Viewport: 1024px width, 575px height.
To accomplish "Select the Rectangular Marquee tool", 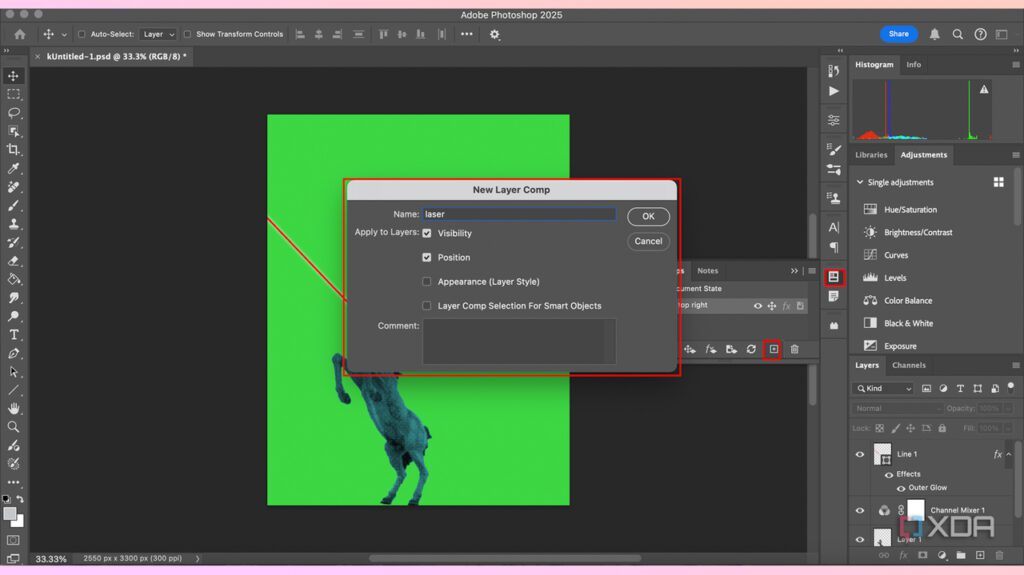I will pos(13,94).
